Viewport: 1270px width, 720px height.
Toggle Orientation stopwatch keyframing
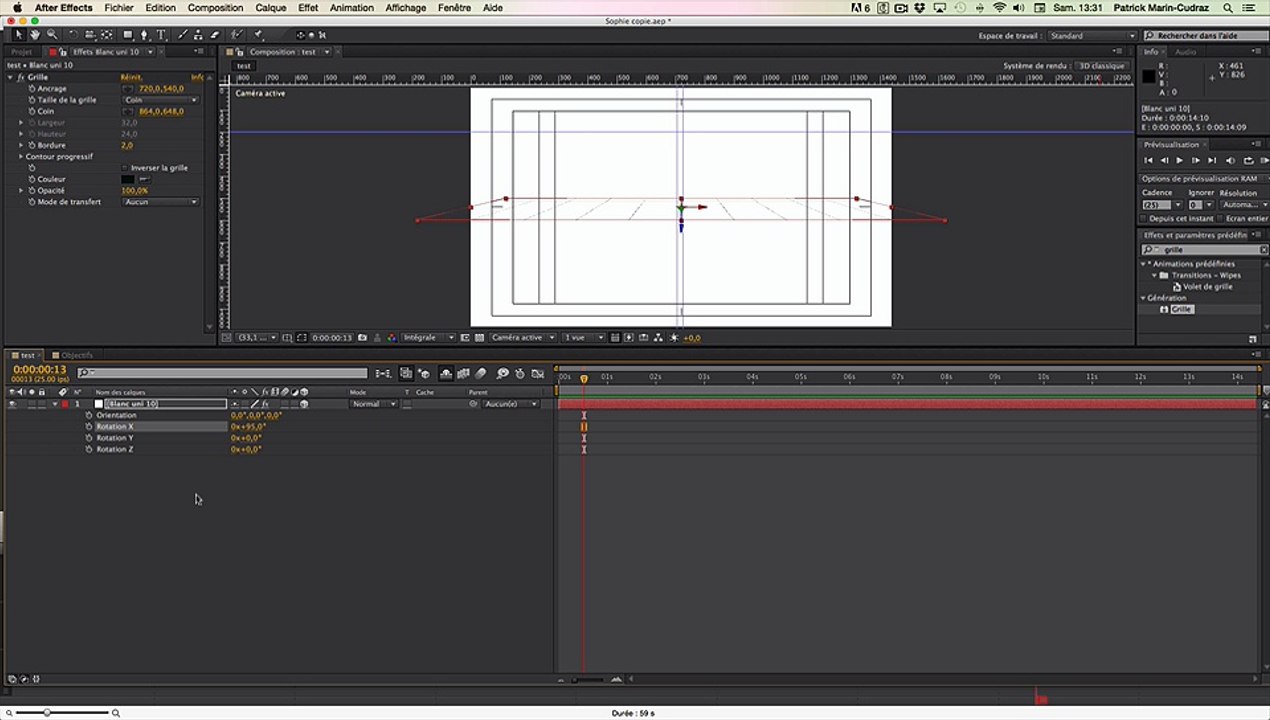pyautogui.click(x=89, y=415)
